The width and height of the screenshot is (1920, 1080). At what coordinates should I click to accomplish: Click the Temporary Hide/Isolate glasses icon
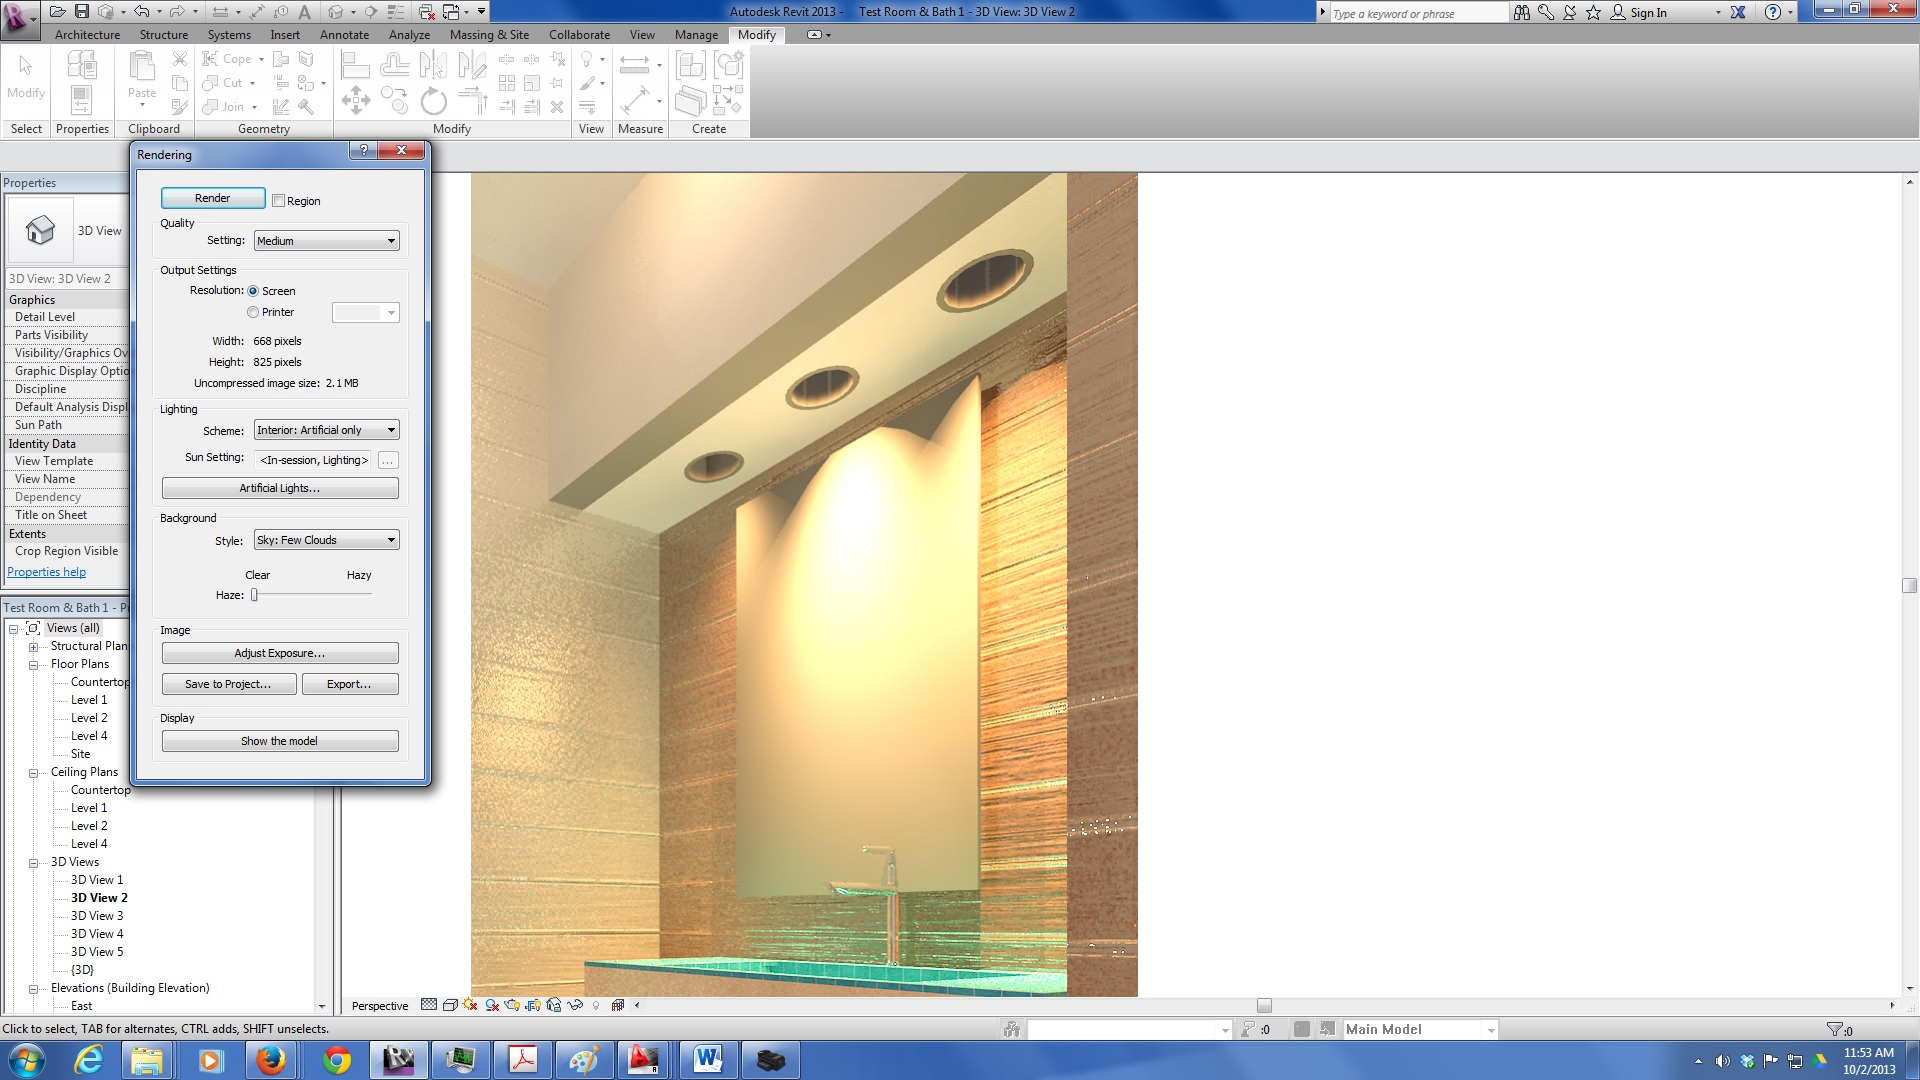575,1006
